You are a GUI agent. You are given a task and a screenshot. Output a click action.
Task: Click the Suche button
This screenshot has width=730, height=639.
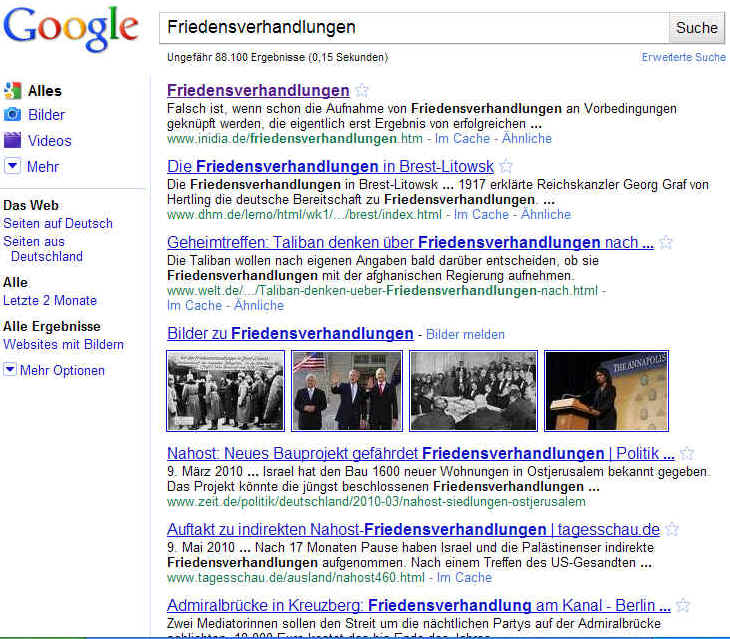[696, 28]
